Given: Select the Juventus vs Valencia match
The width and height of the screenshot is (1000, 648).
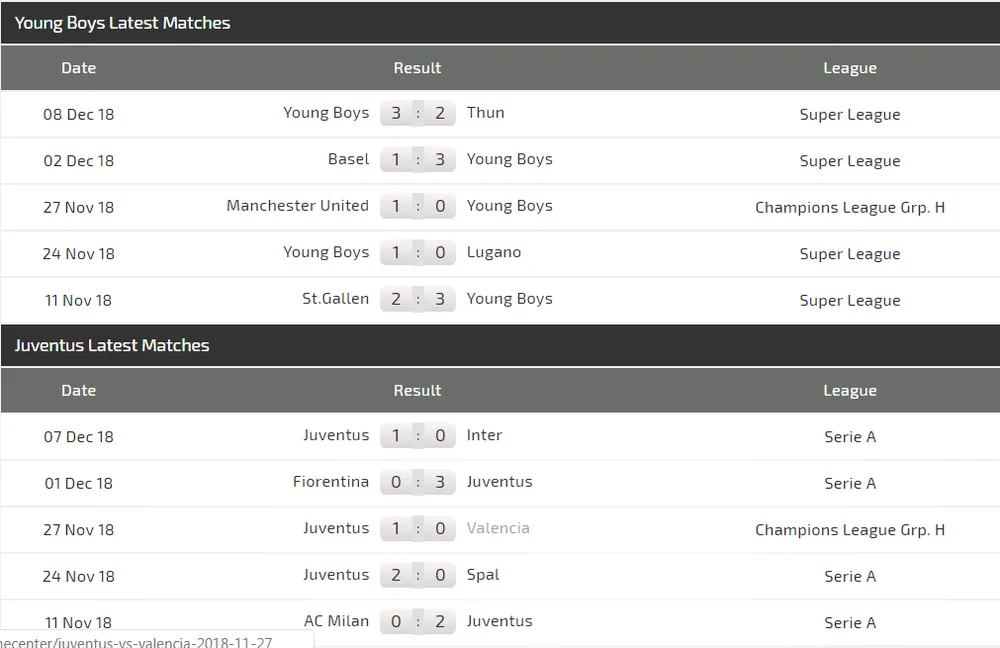Looking at the screenshot, I should tap(418, 528).
